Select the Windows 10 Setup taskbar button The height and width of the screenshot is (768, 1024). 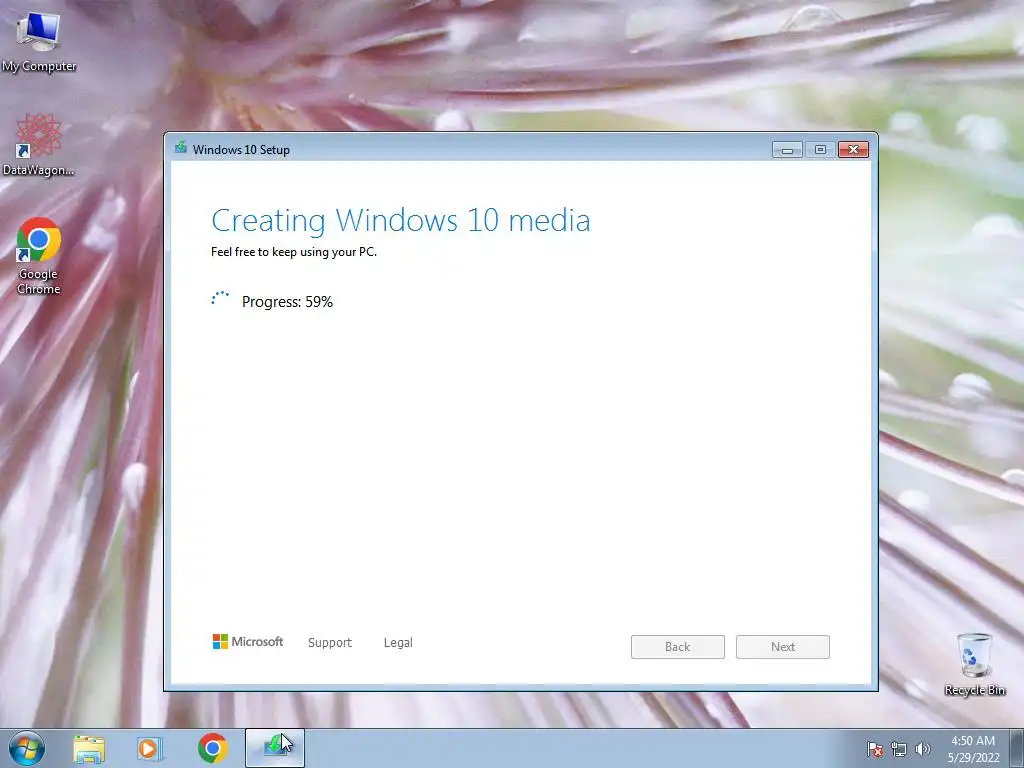coord(275,748)
